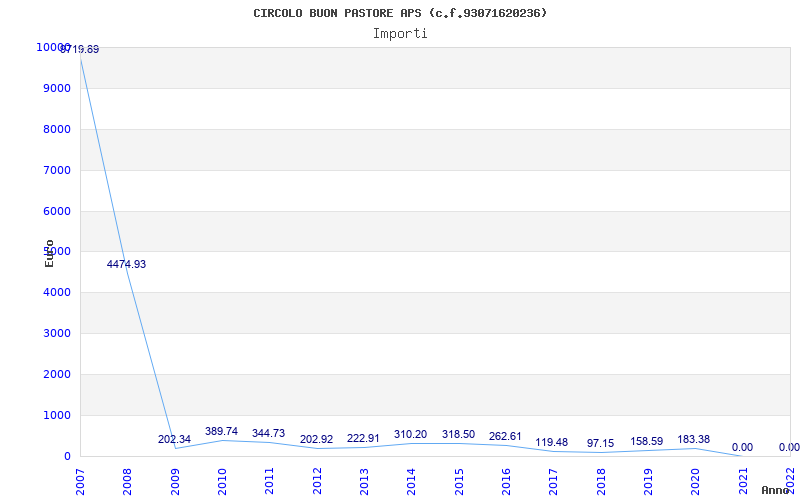Select the 202.34 data label

pyautogui.click(x=174, y=439)
